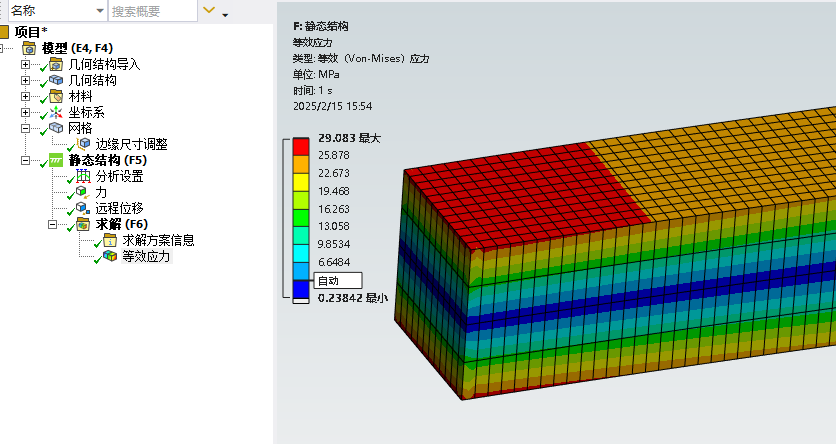This screenshot has height=444, width=836.
Task: Select 几何结构 tree item
Action: (93, 80)
